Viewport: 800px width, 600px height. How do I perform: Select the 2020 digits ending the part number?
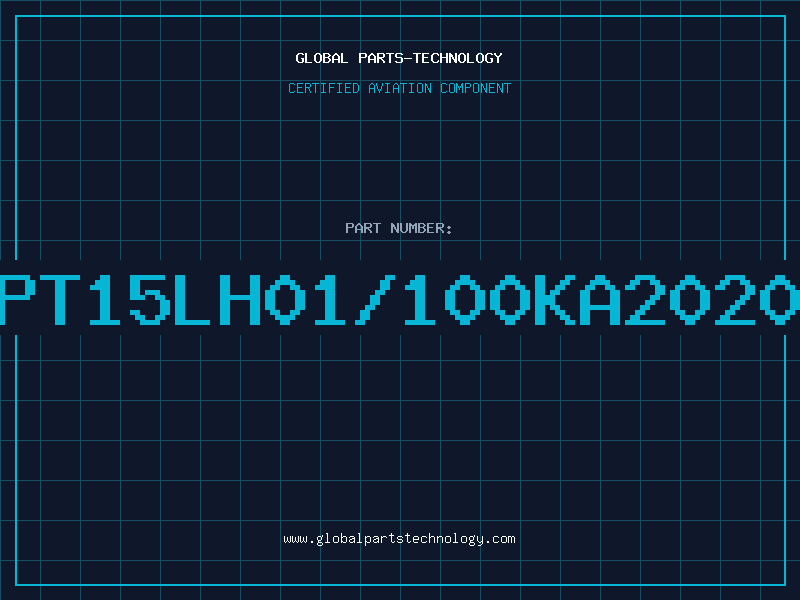tap(712, 300)
